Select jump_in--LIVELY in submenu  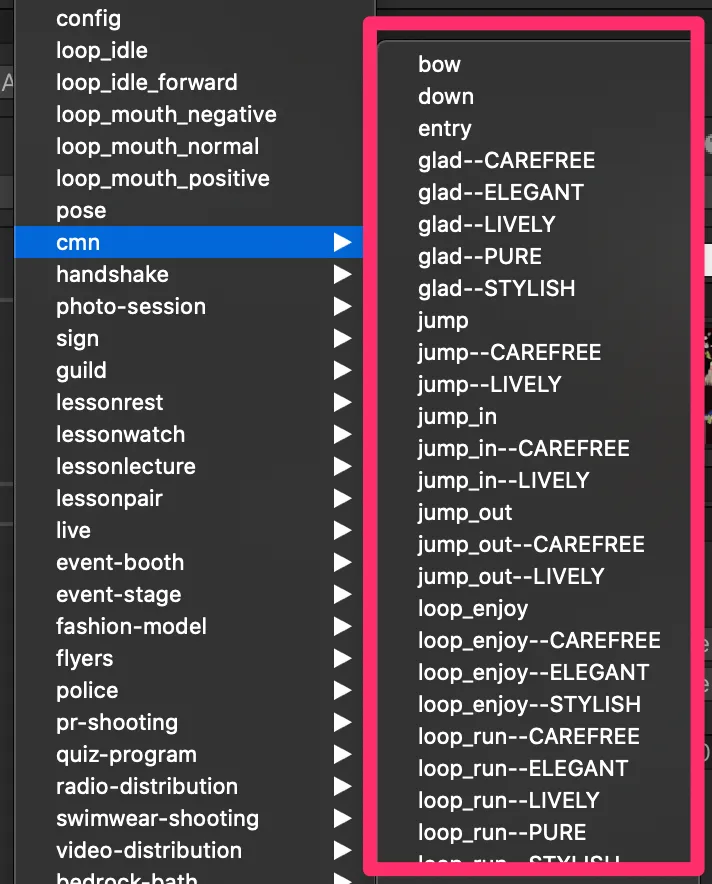click(503, 481)
